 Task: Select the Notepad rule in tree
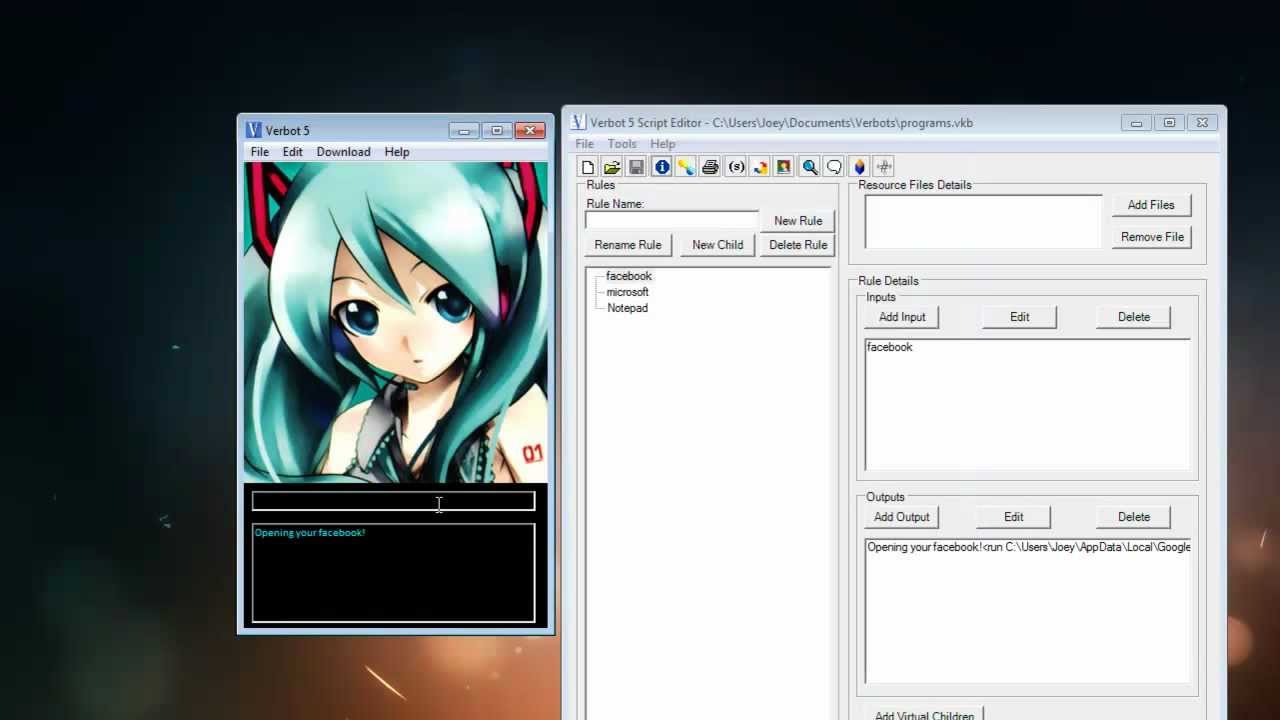tap(627, 308)
